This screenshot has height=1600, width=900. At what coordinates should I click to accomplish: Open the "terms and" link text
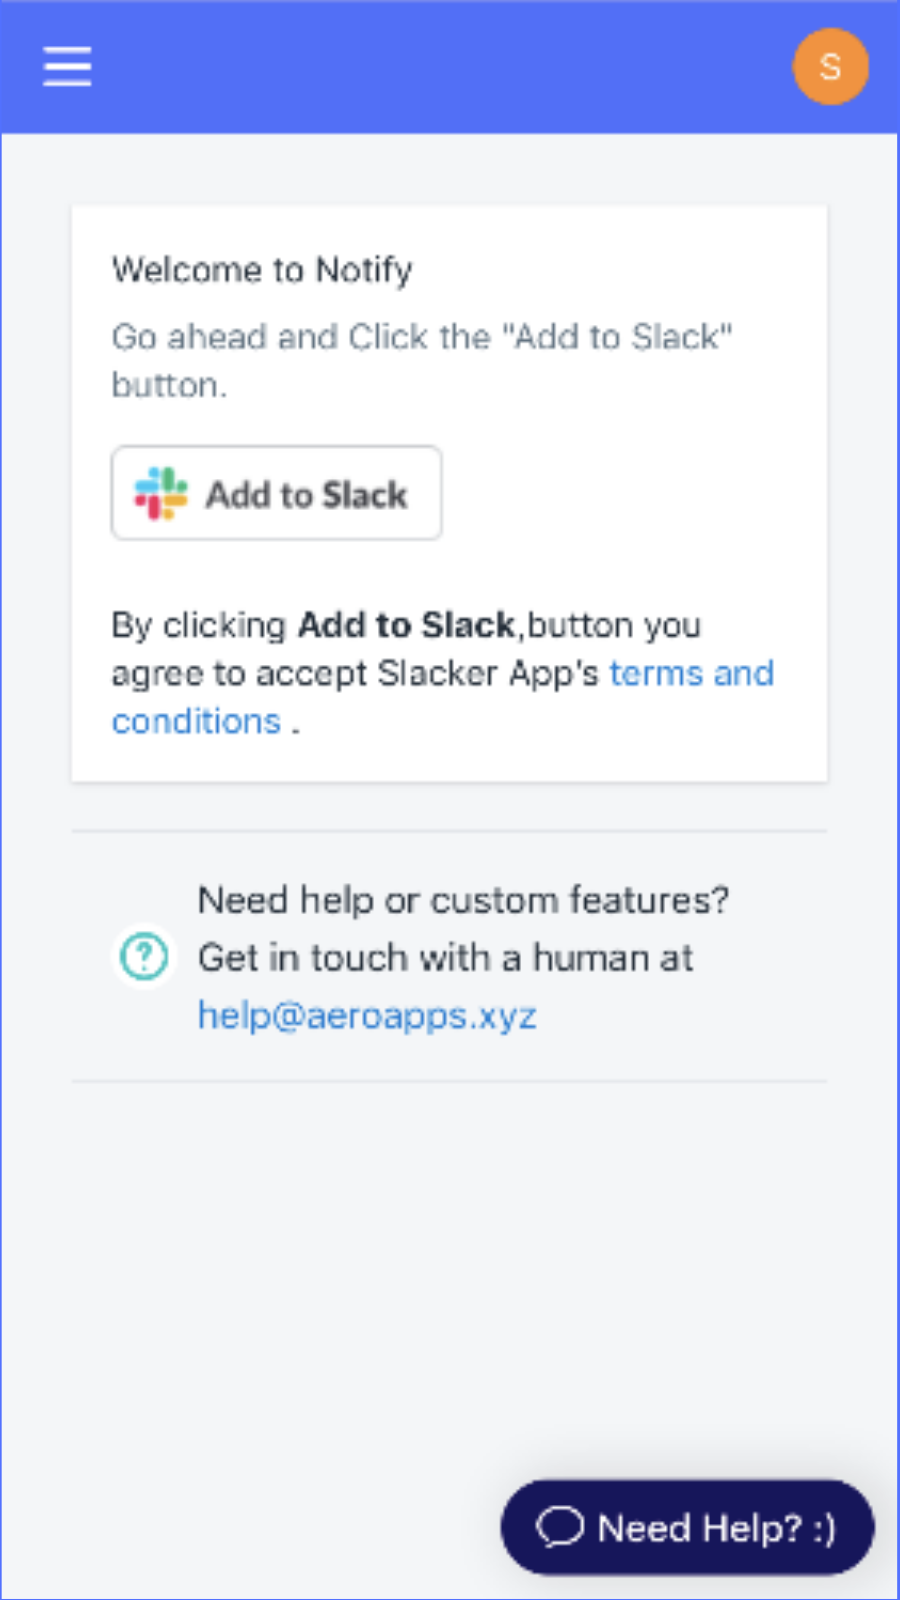691,673
